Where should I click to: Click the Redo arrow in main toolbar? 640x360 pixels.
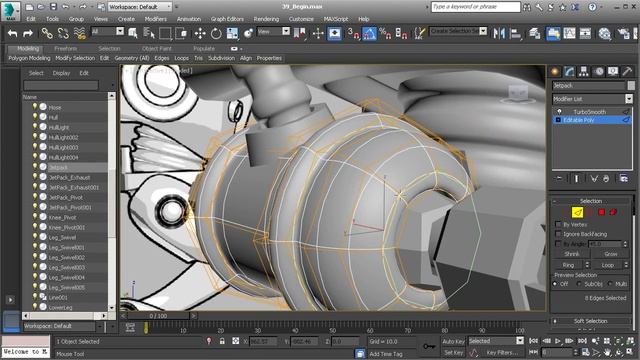tap(28, 33)
